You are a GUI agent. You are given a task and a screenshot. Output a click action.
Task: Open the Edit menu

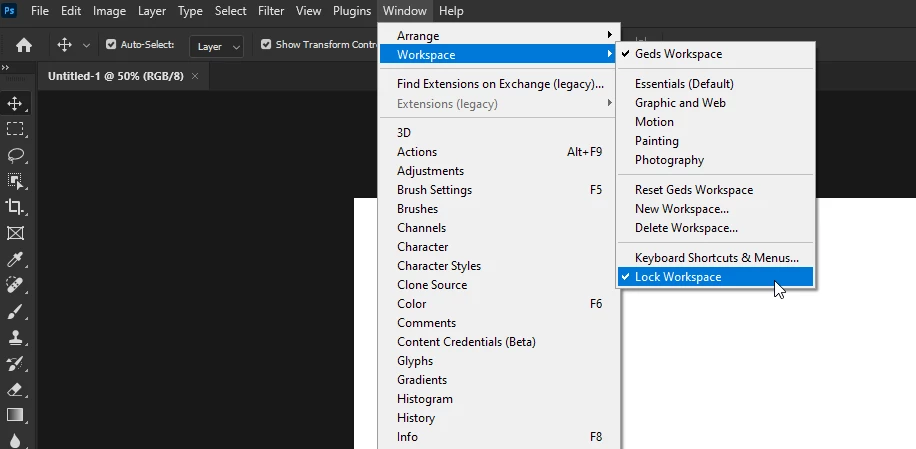[x=71, y=11]
